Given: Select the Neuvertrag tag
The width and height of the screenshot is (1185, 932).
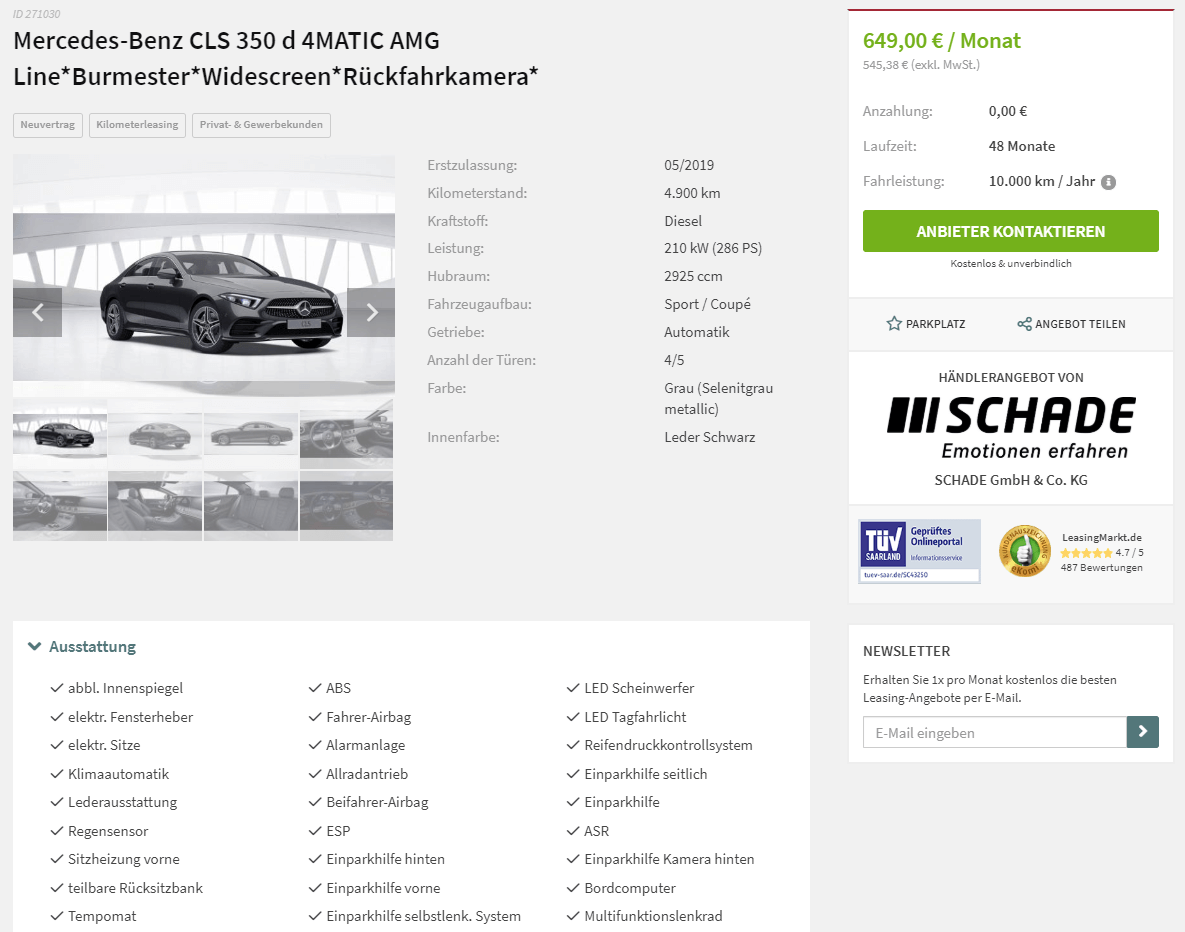Looking at the screenshot, I should click(x=48, y=125).
